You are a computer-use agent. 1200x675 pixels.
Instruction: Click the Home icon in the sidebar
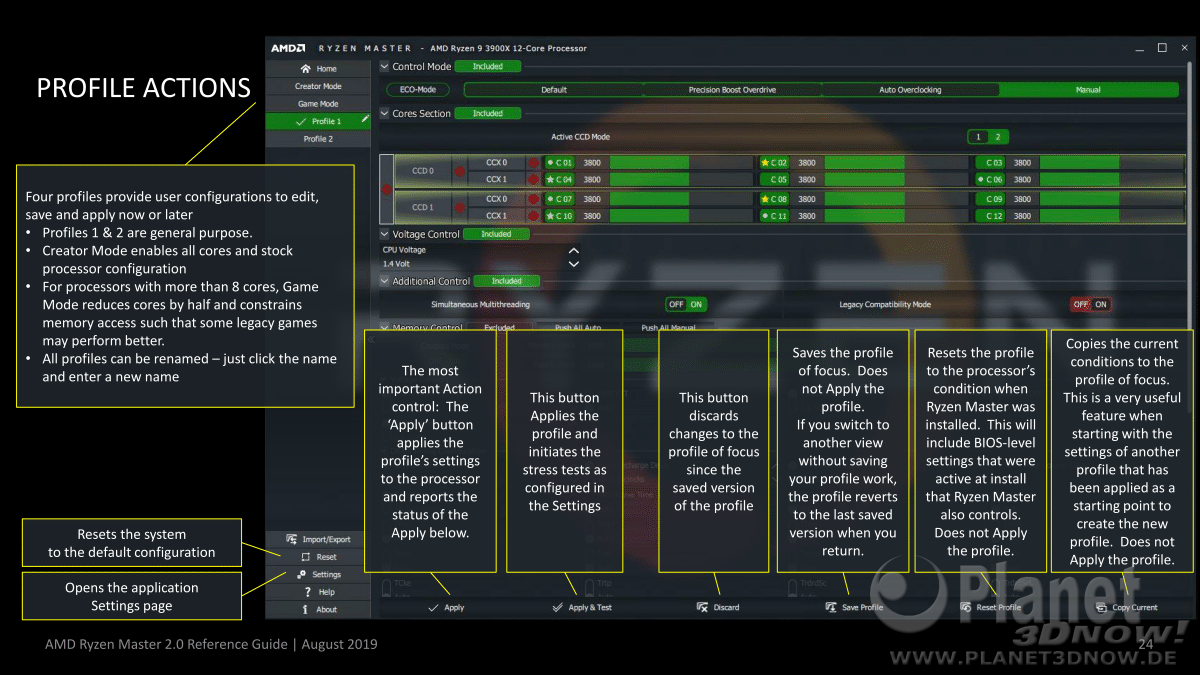306,69
